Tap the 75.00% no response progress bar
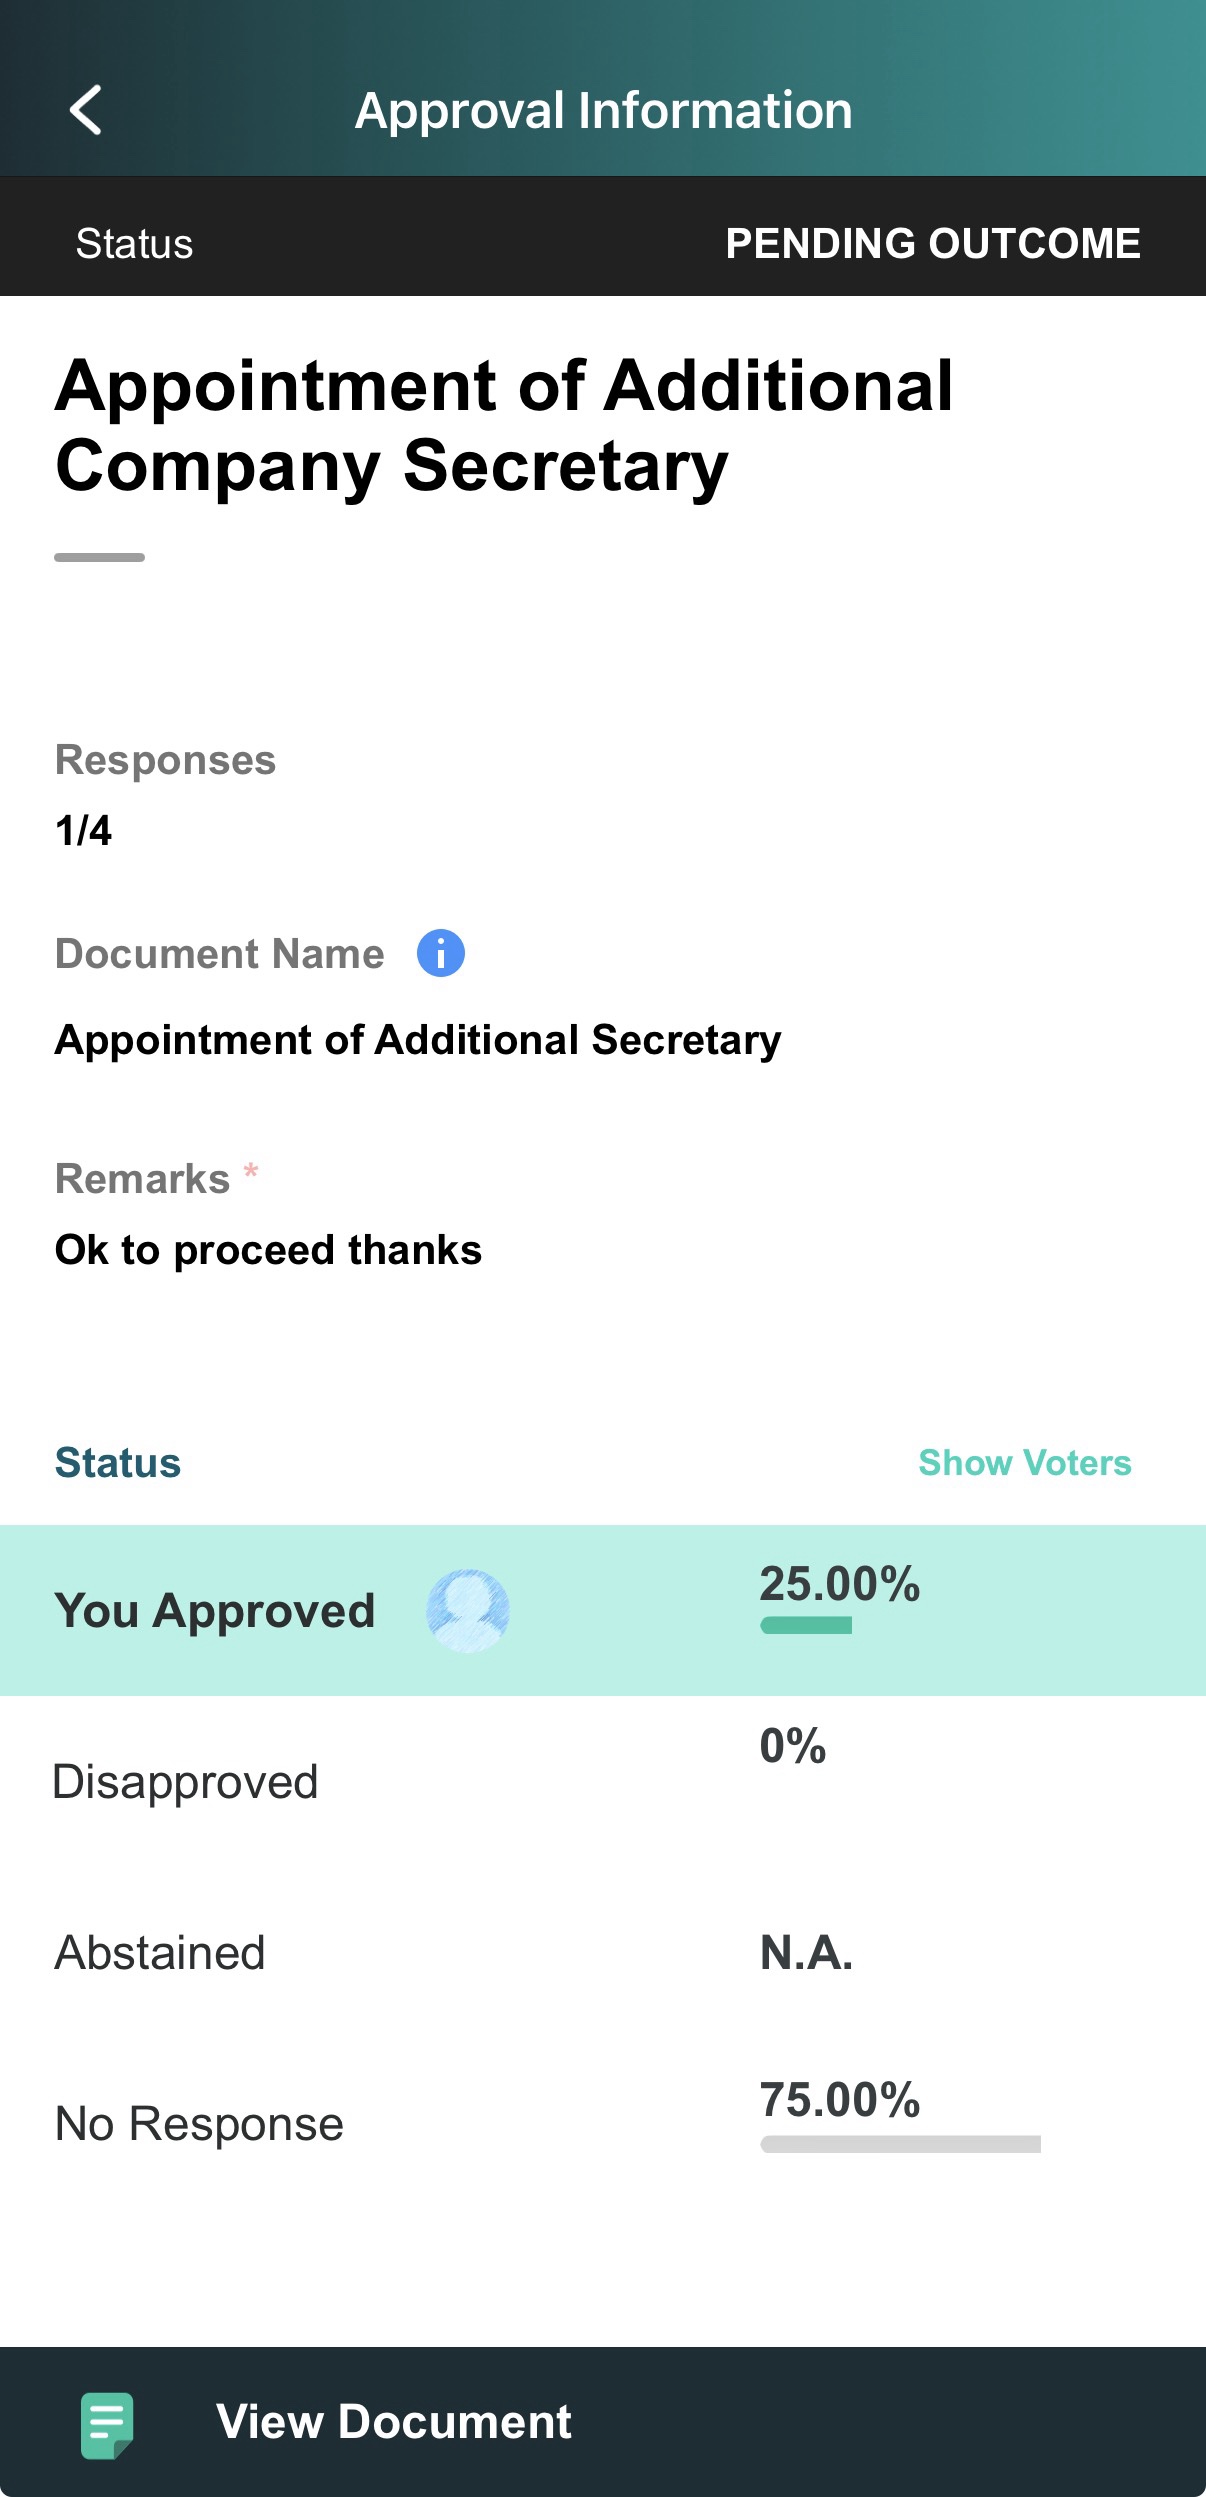The image size is (1206, 2497). (x=900, y=2144)
